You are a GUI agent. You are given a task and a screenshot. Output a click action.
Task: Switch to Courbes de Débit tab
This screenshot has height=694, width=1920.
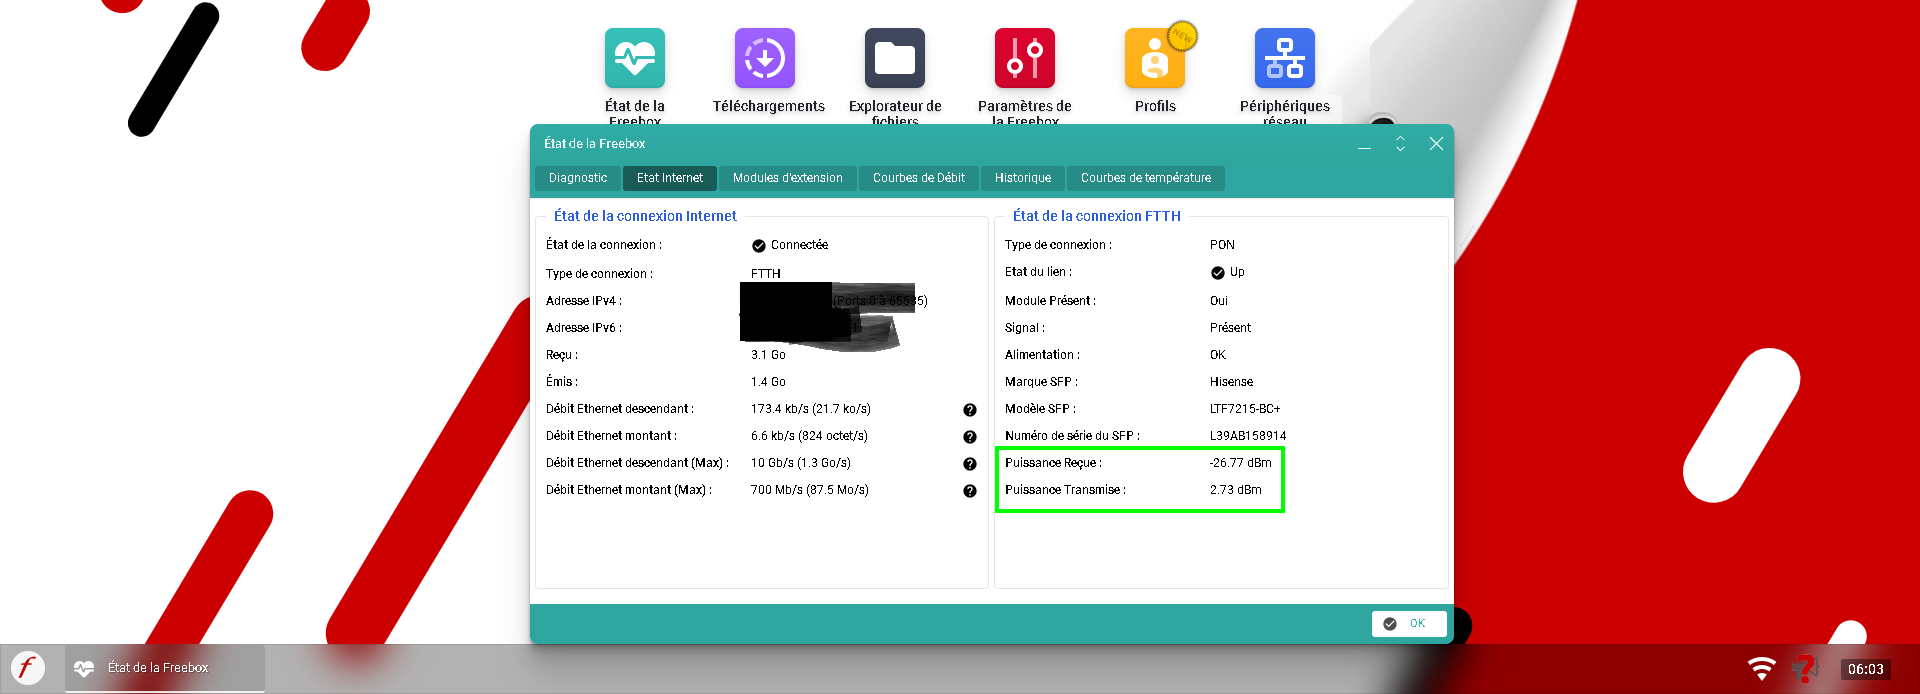(918, 178)
